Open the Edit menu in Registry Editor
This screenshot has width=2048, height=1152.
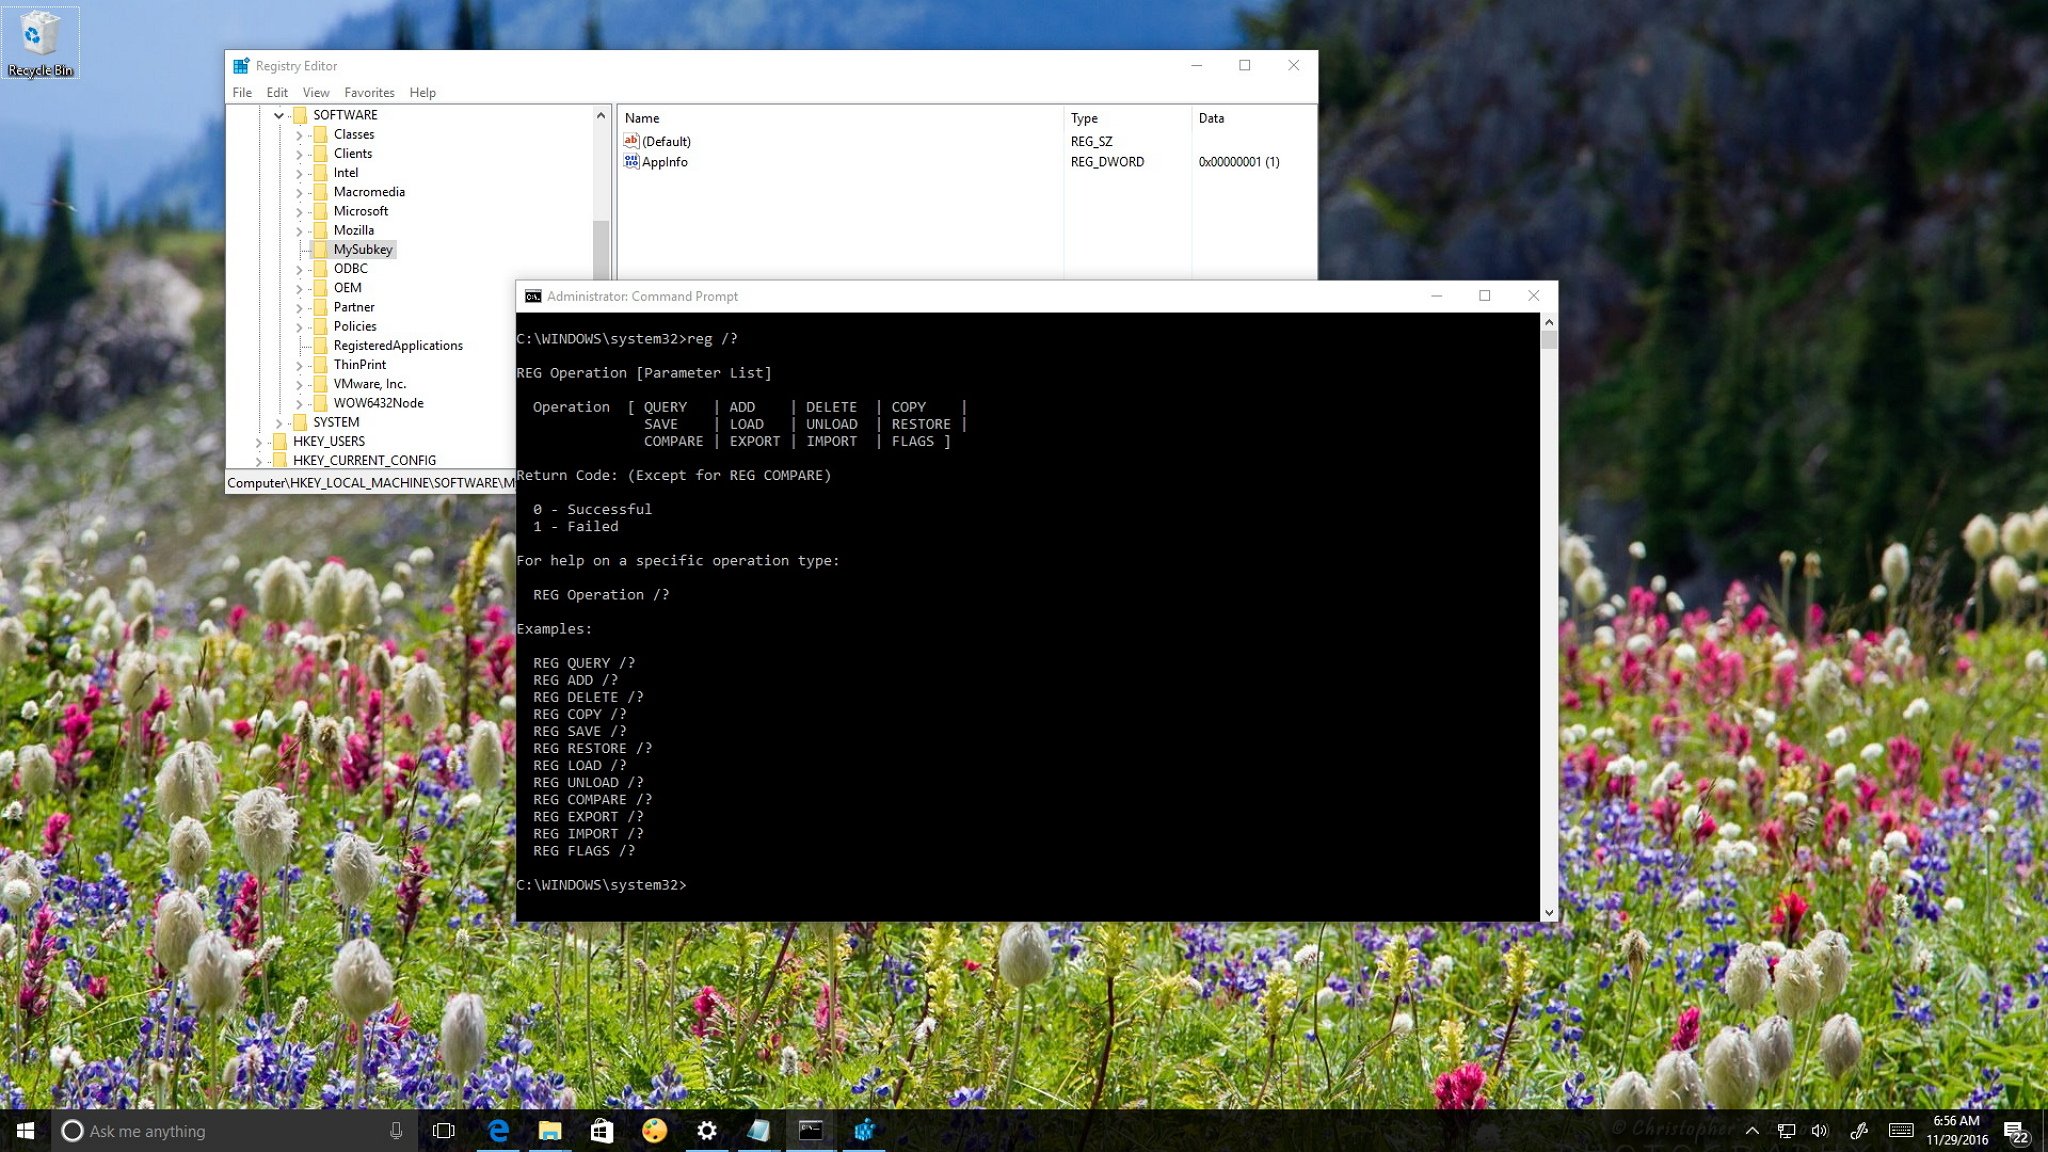(x=277, y=92)
